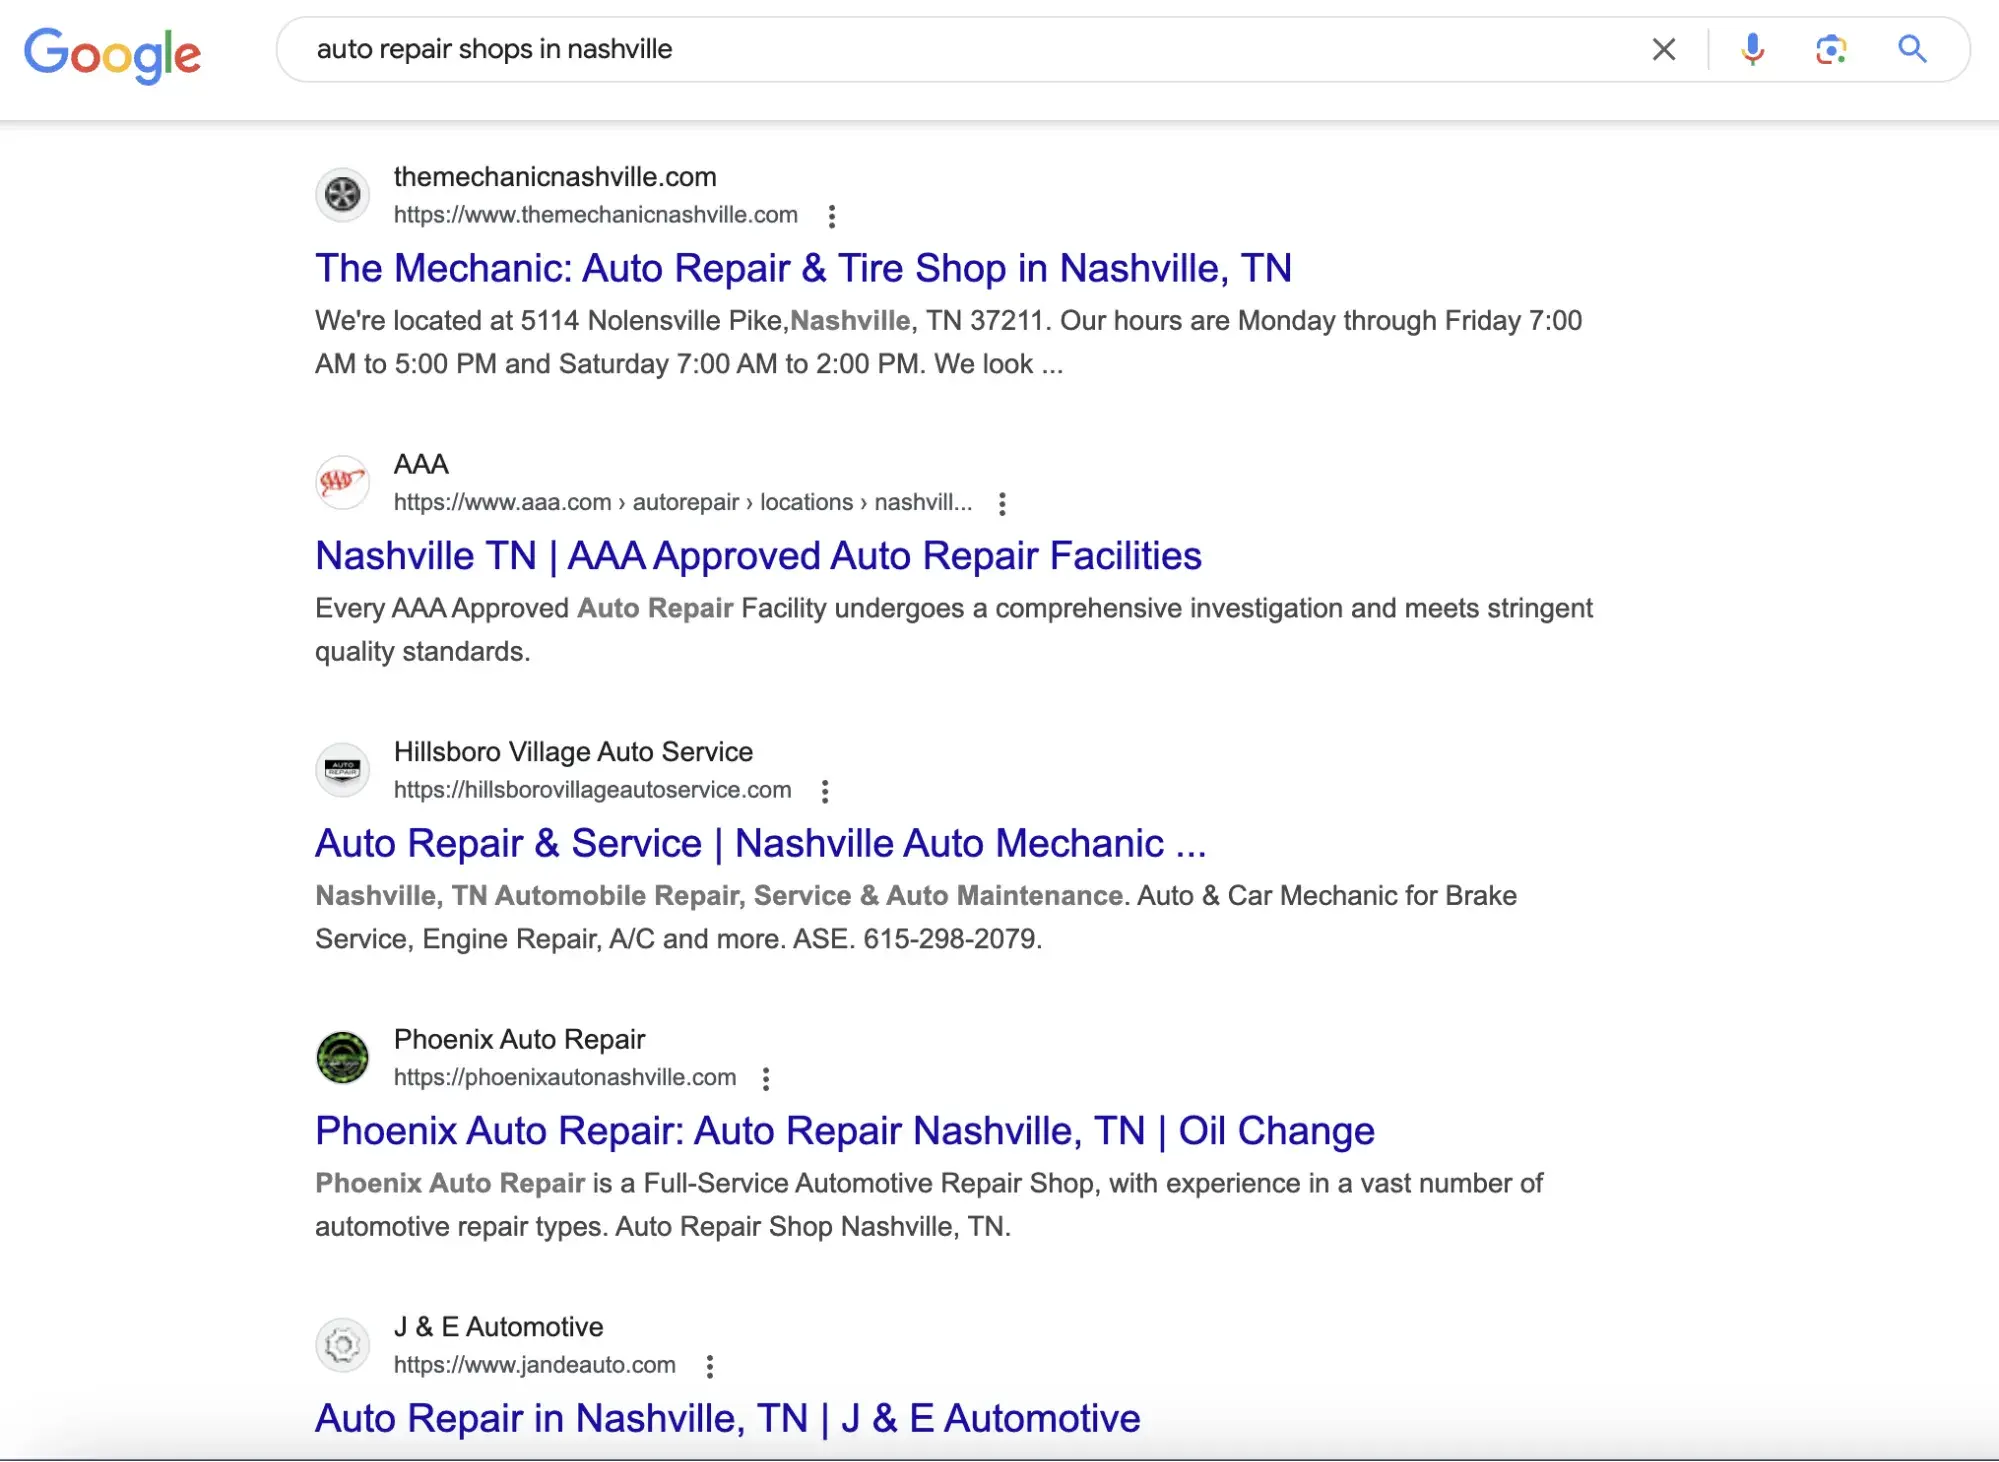This screenshot has width=1999, height=1462.
Task: Click the 'Full-Service Automotive Repair Shop' snippet
Action: pyautogui.click(x=929, y=1205)
